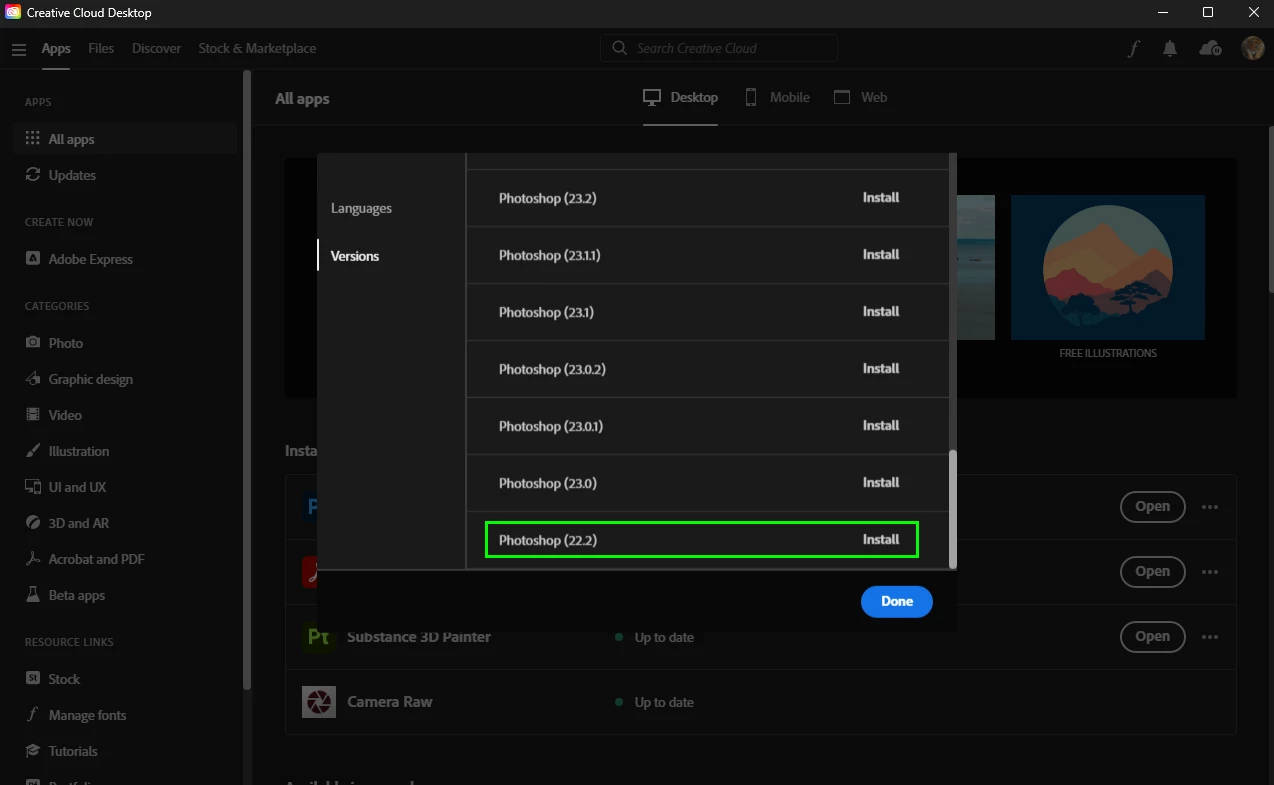Install Photoshop (23.2)
Image resolution: width=1274 pixels, height=785 pixels.
pos(881,197)
